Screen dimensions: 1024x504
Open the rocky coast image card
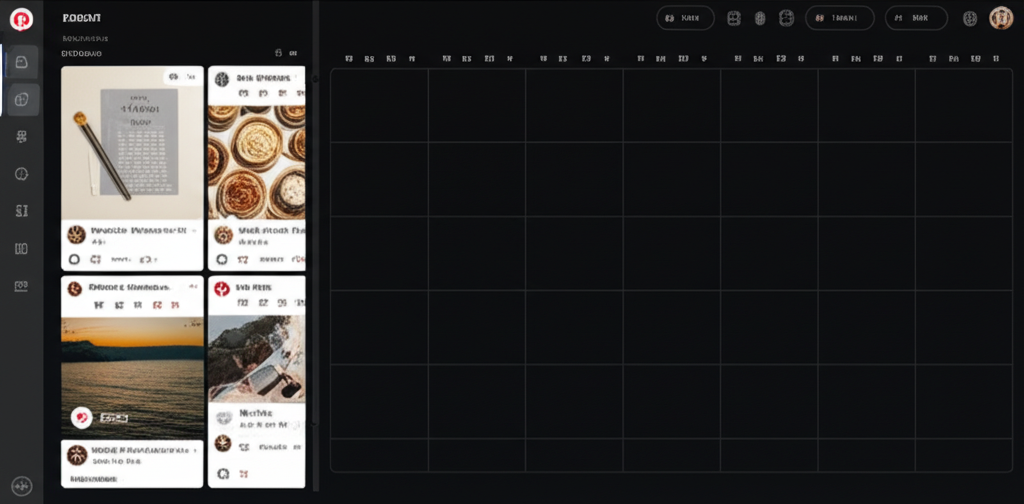[x=256, y=359]
